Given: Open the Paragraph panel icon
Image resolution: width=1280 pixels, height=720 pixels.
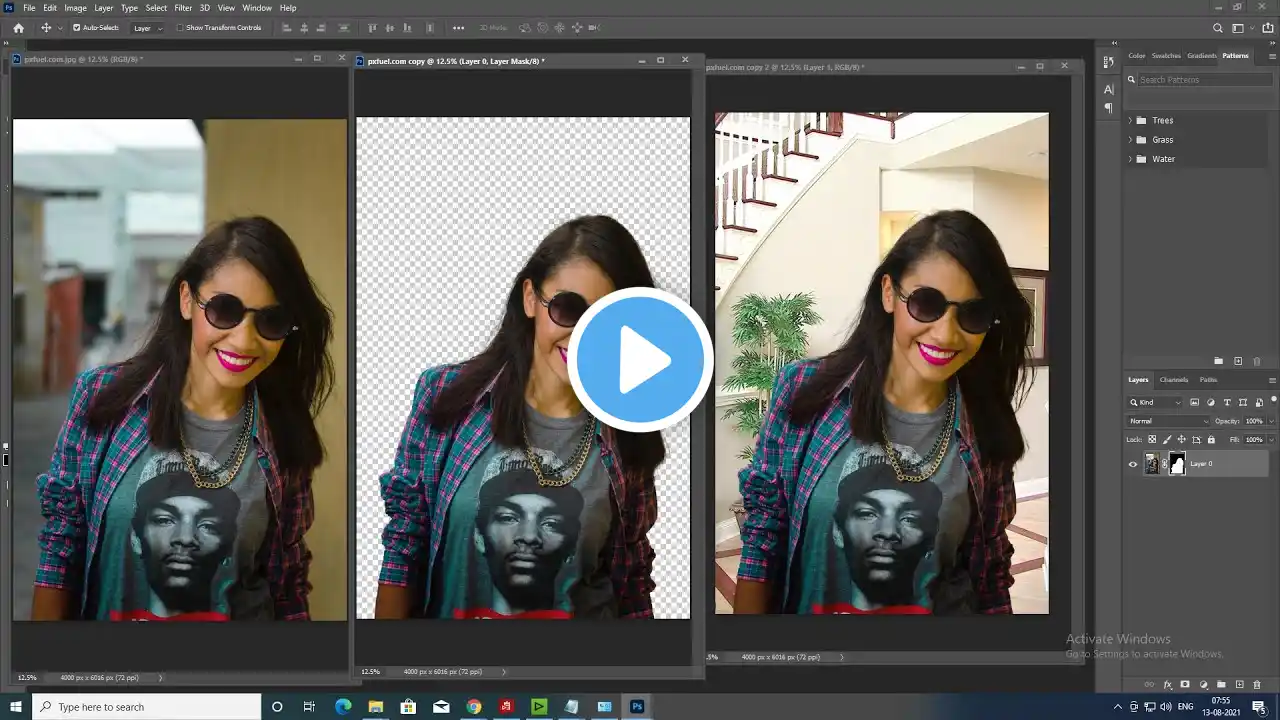Looking at the screenshot, I should tap(1108, 108).
